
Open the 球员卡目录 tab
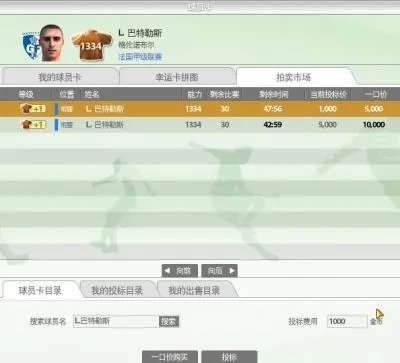coord(40,290)
